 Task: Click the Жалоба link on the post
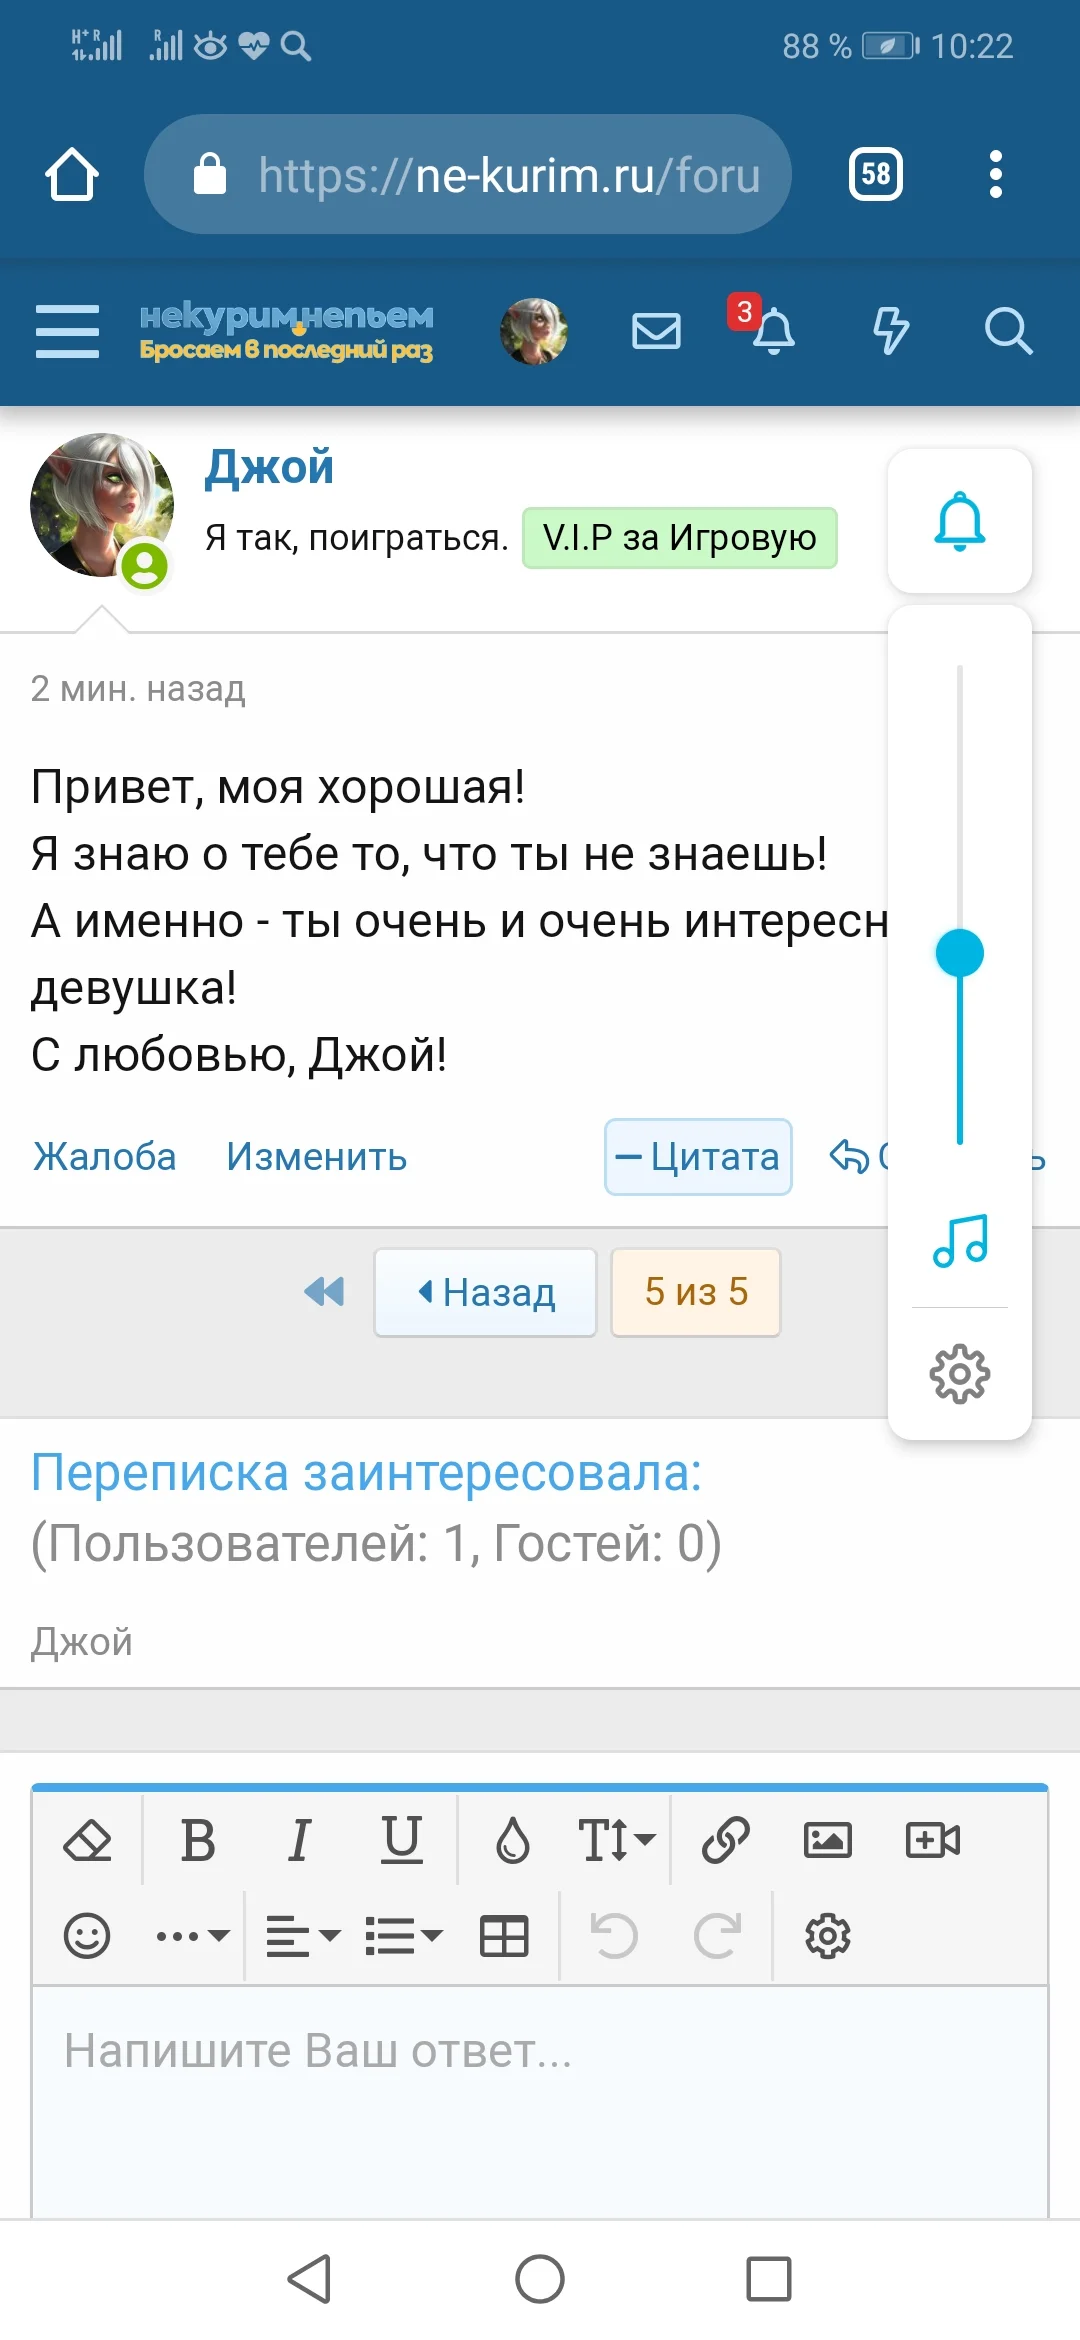tap(103, 1156)
